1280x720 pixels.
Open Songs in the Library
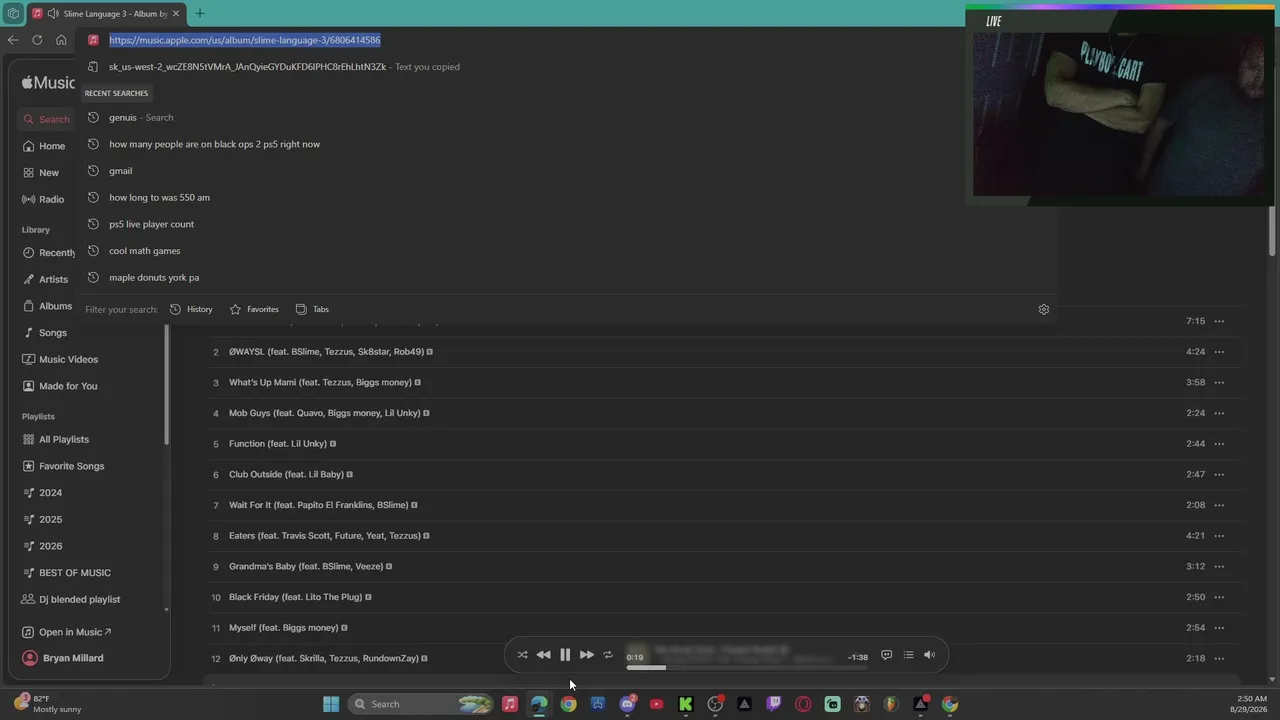pyautogui.click(x=45, y=333)
